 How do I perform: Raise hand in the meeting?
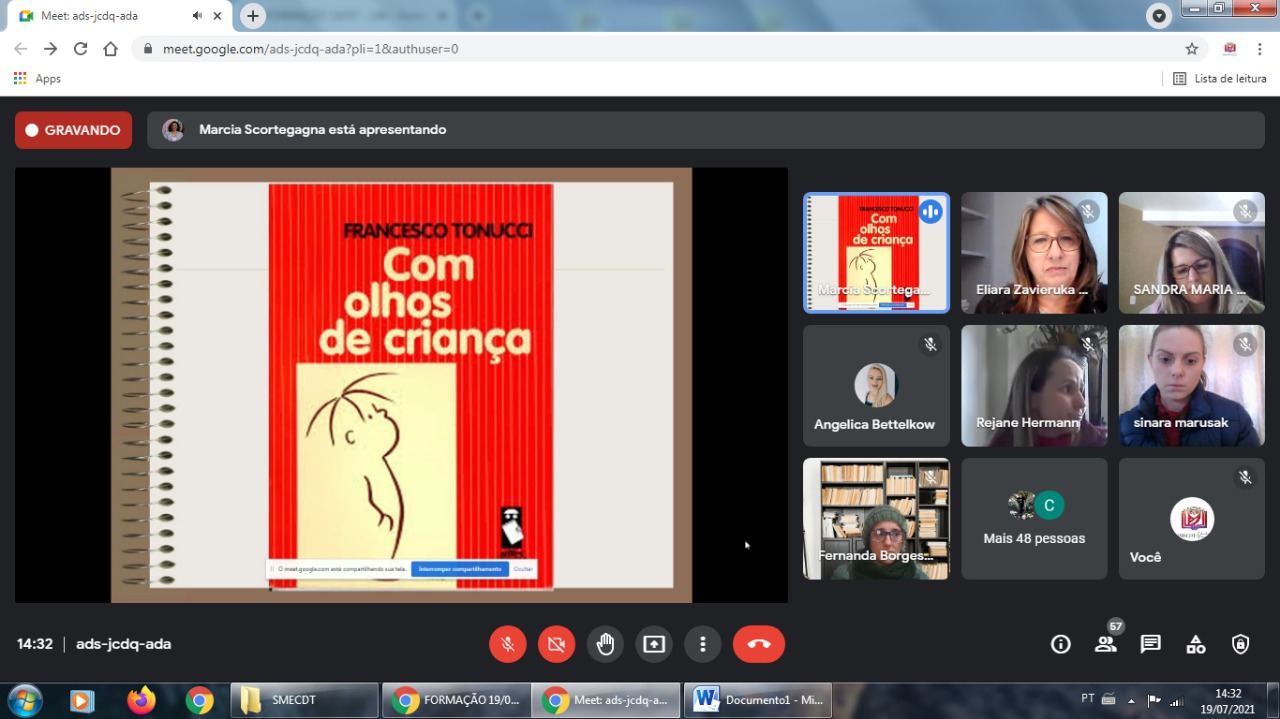click(x=605, y=644)
